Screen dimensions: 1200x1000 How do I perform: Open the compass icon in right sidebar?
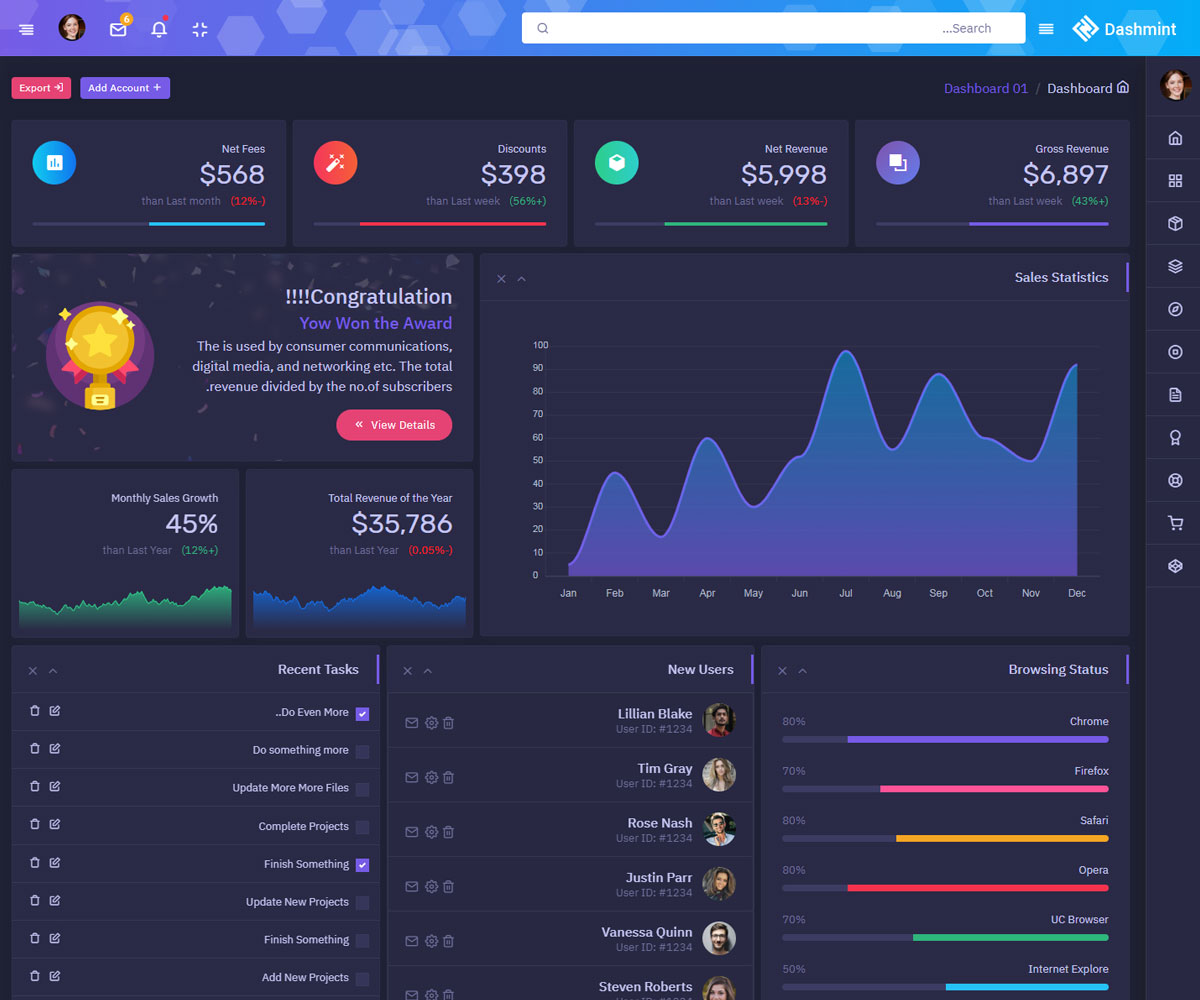(x=1175, y=309)
